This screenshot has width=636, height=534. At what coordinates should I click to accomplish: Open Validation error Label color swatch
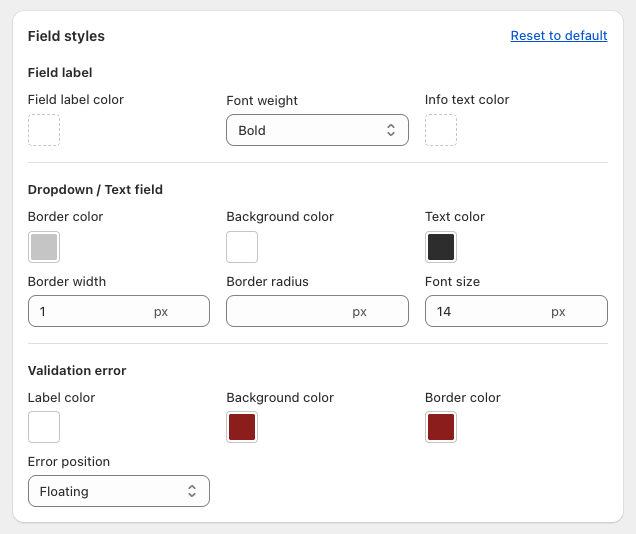coord(44,427)
